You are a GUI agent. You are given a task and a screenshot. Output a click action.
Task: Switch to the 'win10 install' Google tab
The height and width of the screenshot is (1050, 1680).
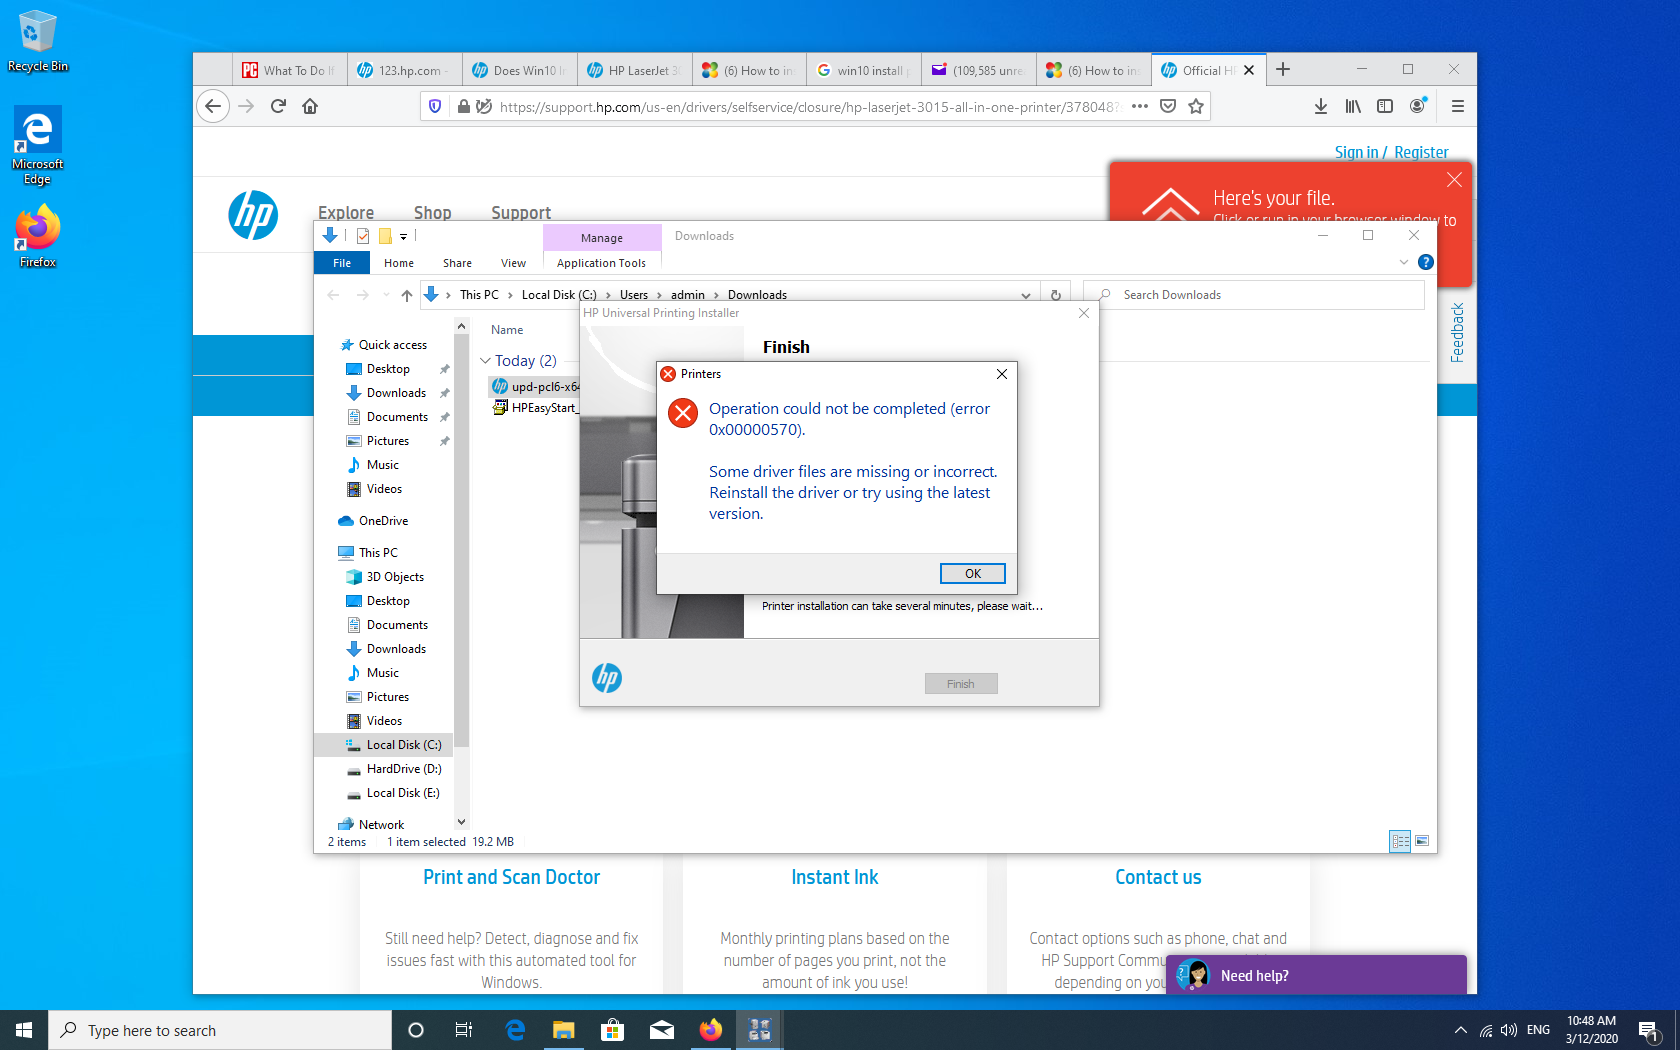click(864, 70)
